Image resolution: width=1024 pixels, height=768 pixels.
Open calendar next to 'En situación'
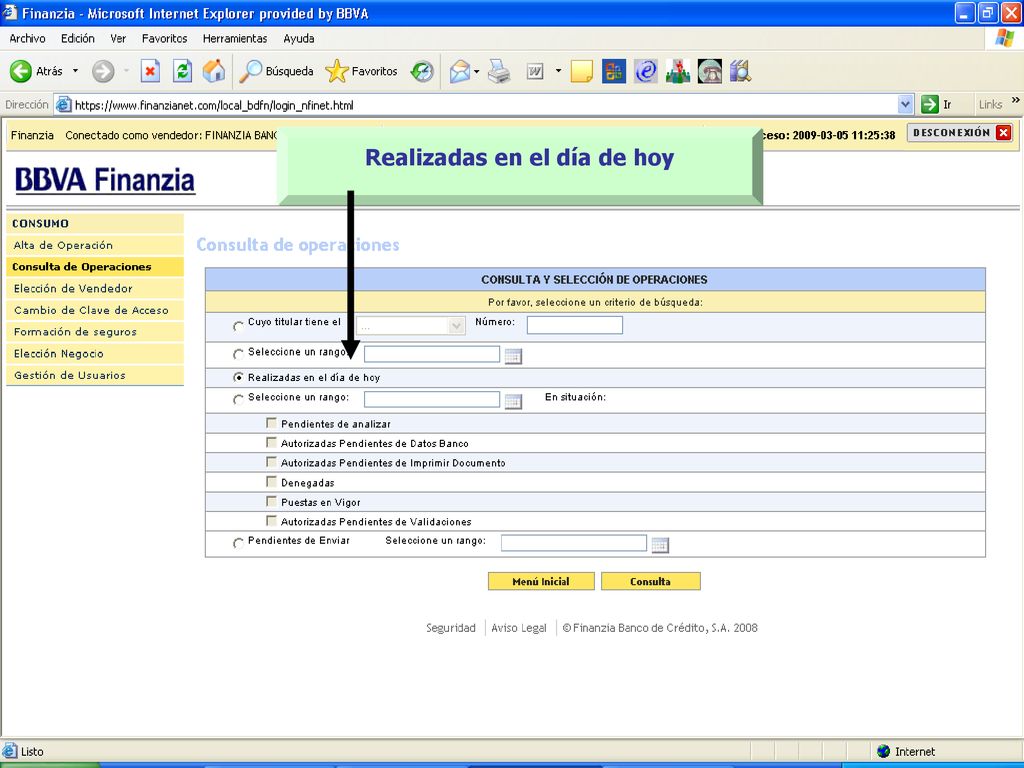click(x=513, y=401)
